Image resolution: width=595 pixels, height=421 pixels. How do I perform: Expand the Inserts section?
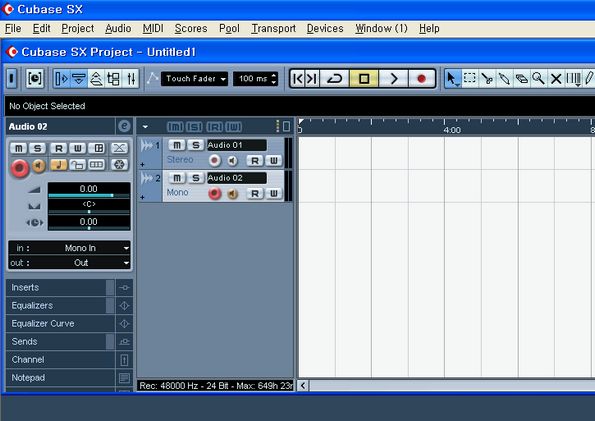(x=60, y=287)
